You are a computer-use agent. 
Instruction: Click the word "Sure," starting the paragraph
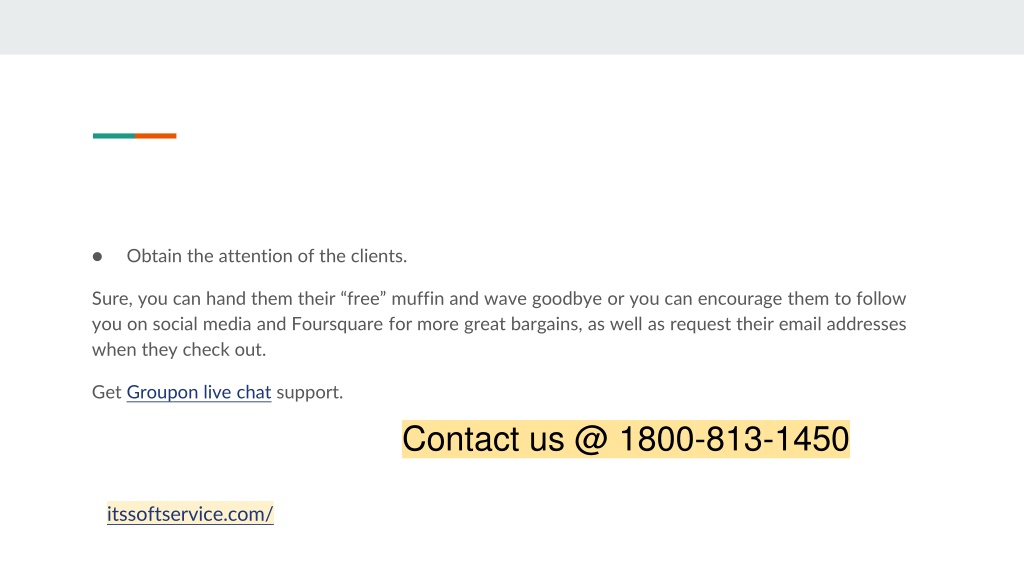(x=112, y=298)
